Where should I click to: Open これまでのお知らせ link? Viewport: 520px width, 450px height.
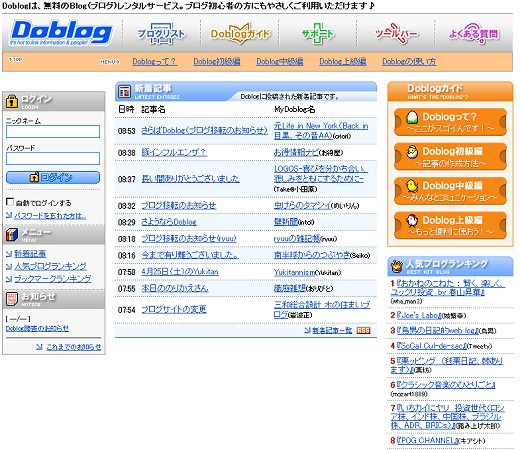coord(73,347)
